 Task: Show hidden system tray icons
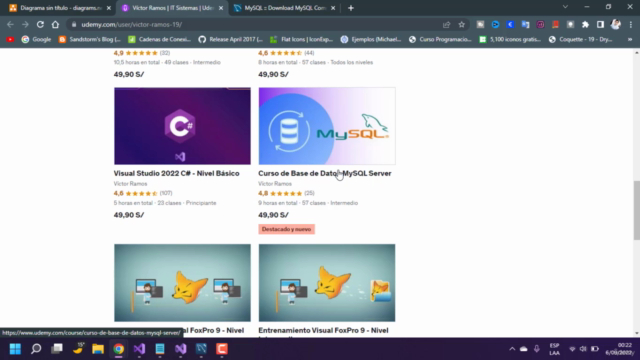512,349
